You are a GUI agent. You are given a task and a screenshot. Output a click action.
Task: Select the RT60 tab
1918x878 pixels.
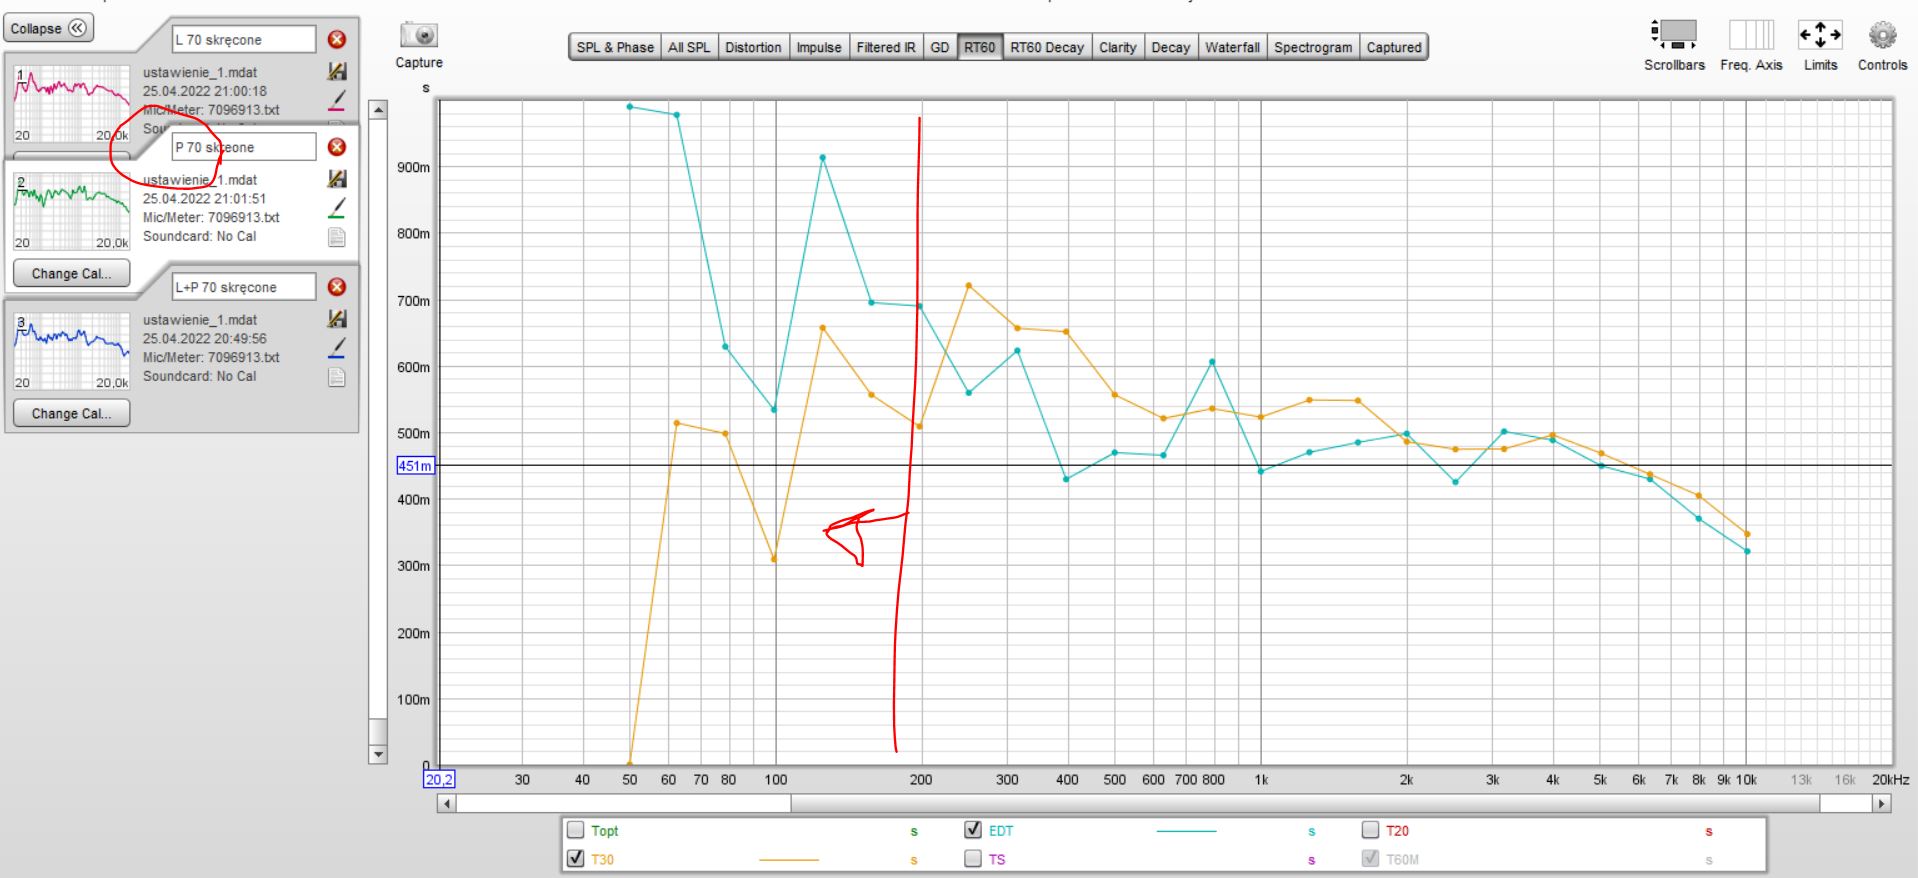(980, 47)
